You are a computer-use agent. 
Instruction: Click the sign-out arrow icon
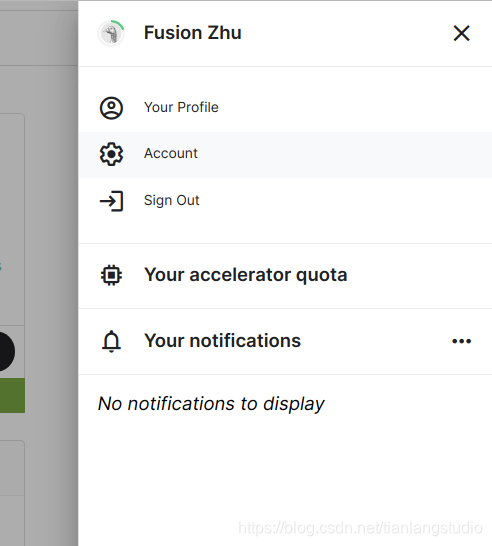111,201
